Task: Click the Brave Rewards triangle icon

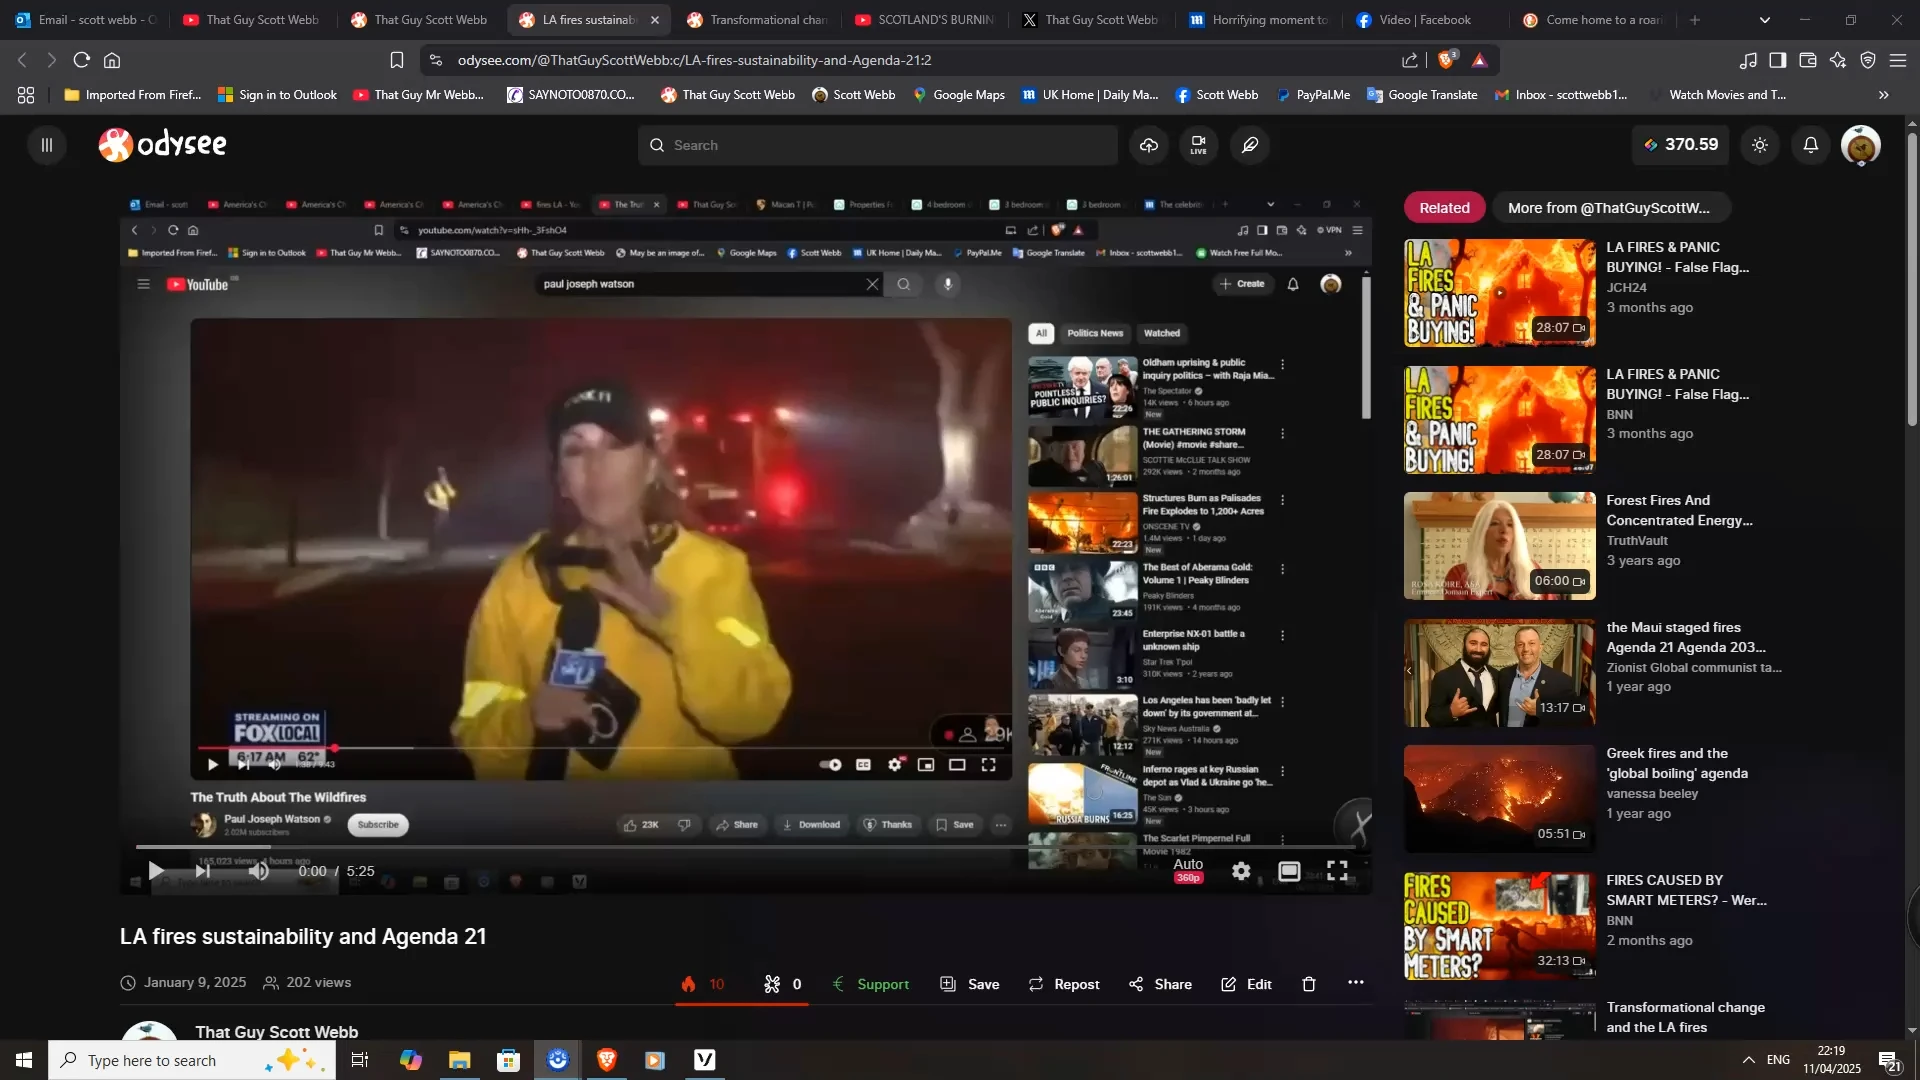Action: 1480,60
